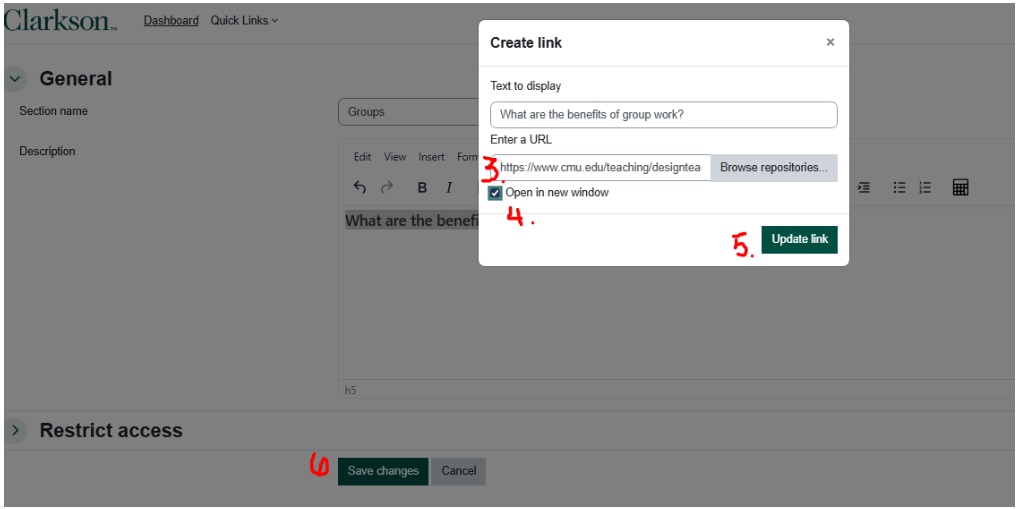1019x509 pixels.
Task: Click the Cancel button
Action: [x=459, y=471]
